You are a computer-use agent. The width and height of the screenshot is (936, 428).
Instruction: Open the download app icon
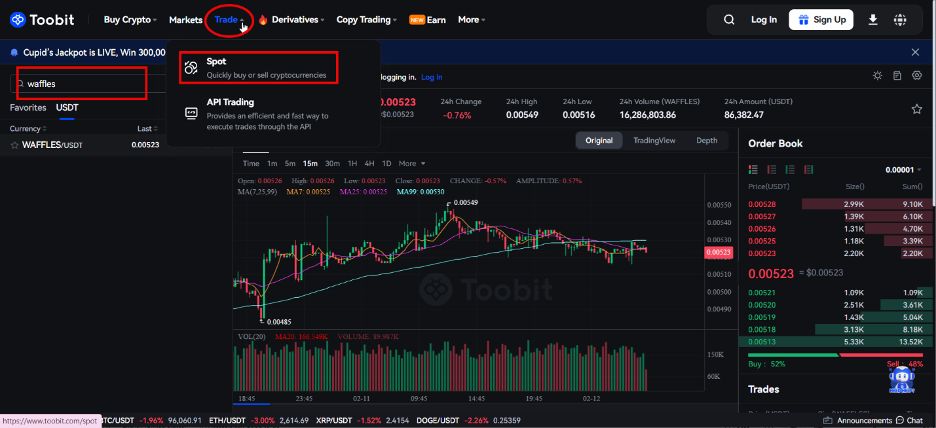[x=873, y=20]
